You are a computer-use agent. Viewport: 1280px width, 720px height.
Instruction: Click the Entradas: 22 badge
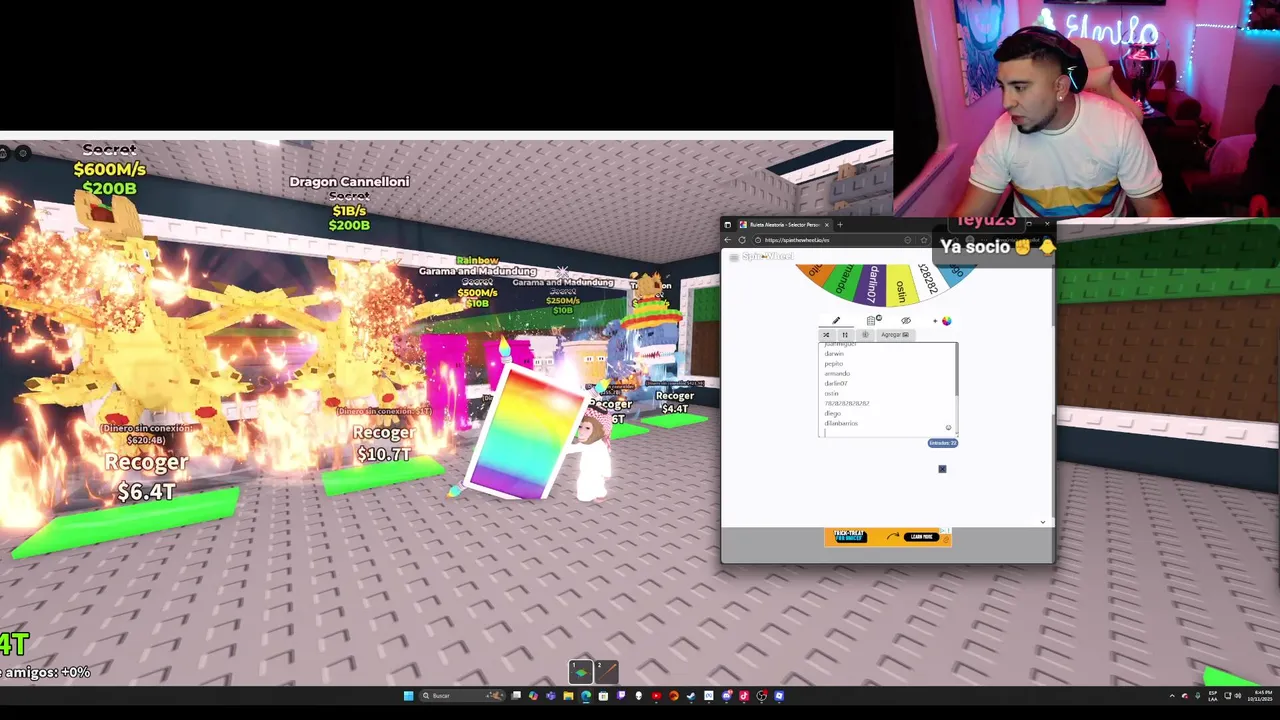[942, 443]
